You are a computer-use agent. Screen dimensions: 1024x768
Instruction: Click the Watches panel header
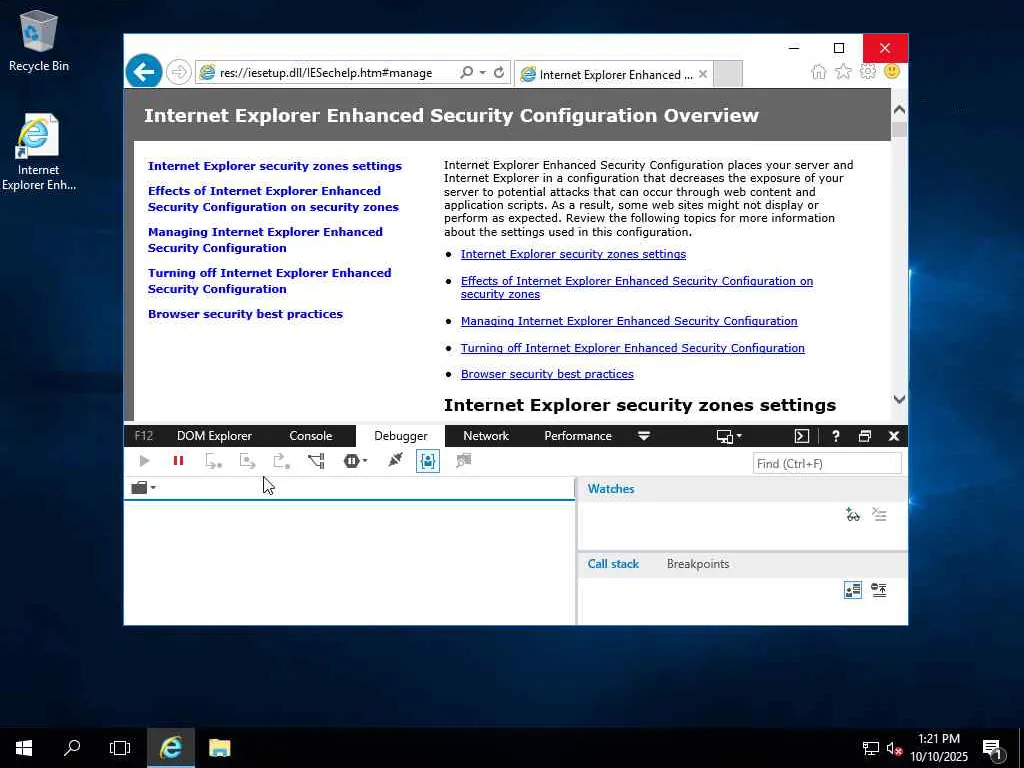[x=611, y=489]
